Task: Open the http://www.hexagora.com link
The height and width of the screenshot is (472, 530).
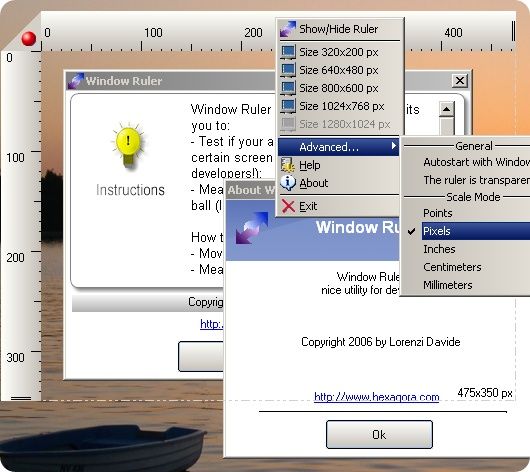Action: coord(377,397)
